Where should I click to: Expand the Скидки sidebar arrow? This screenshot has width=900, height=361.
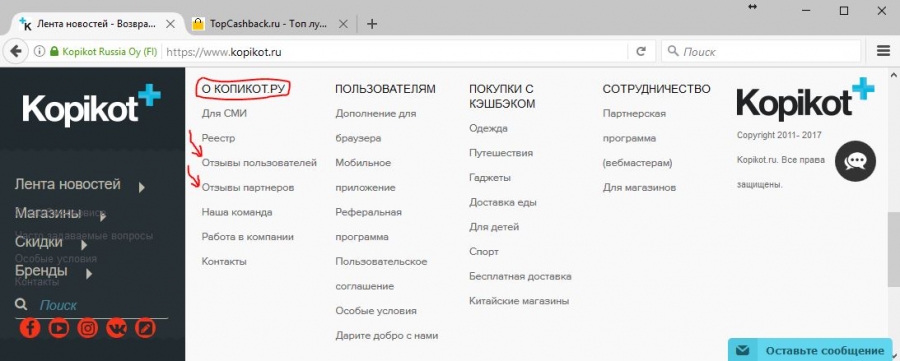click(84, 245)
